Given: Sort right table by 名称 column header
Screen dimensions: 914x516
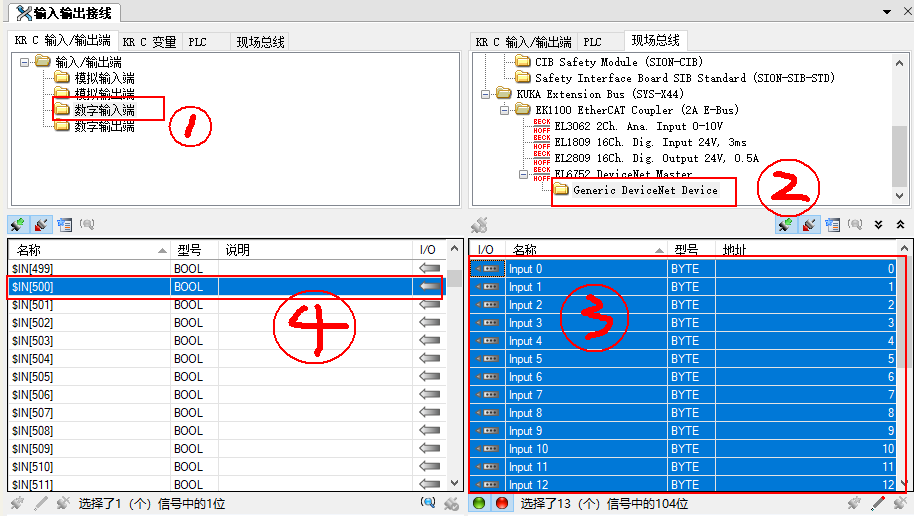Looking at the screenshot, I should click(586, 250).
